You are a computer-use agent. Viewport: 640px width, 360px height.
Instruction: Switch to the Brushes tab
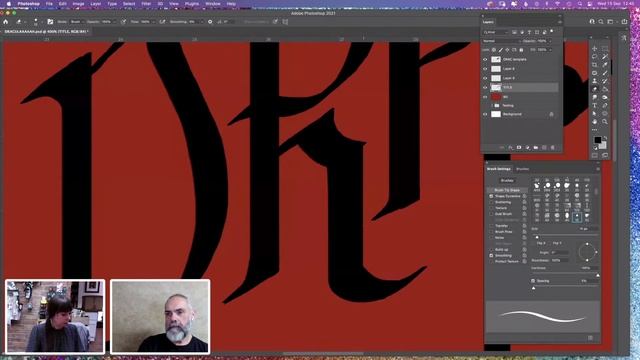[x=522, y=169]
